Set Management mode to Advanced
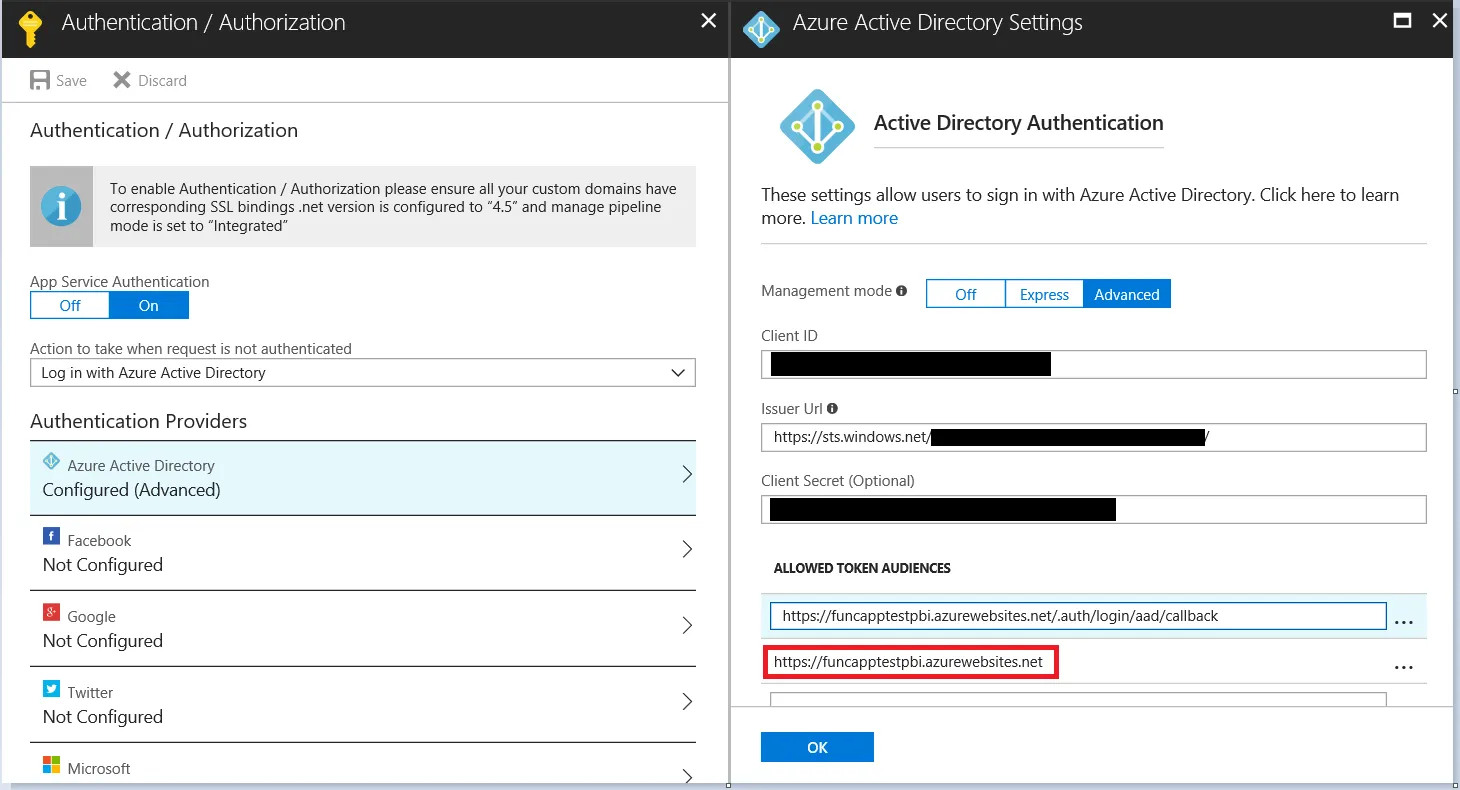The width and height of the screenshot is (1460, 790). point(1127,294)
